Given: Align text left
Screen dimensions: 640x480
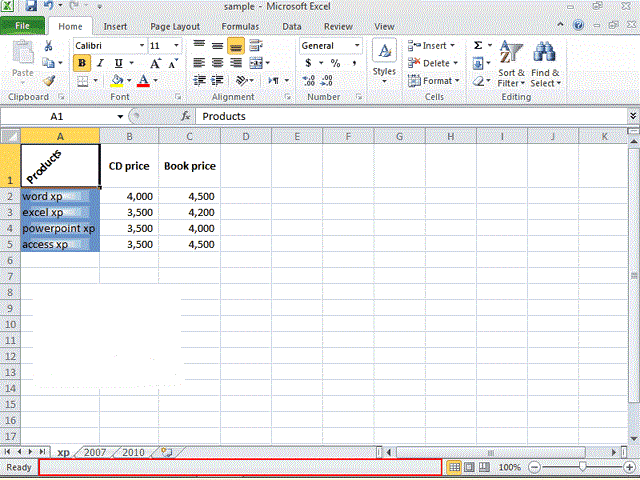Looking at the screenshot, I should click(x=199, y=63).
